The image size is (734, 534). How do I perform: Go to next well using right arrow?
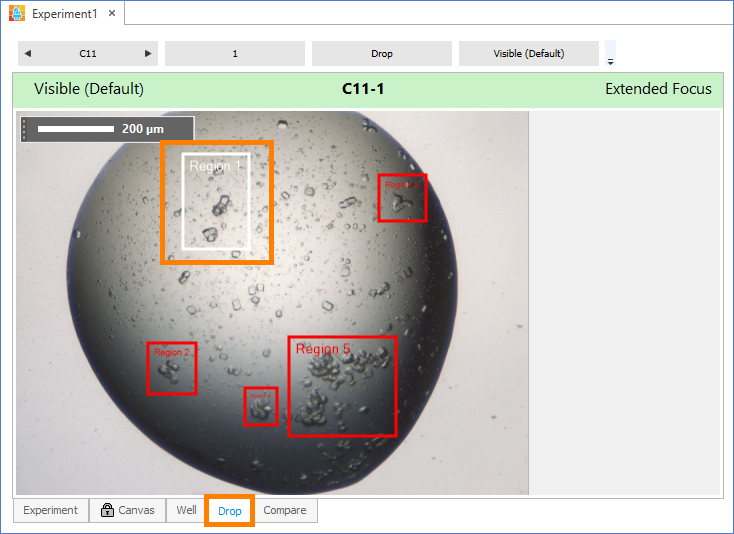[148, 53]
